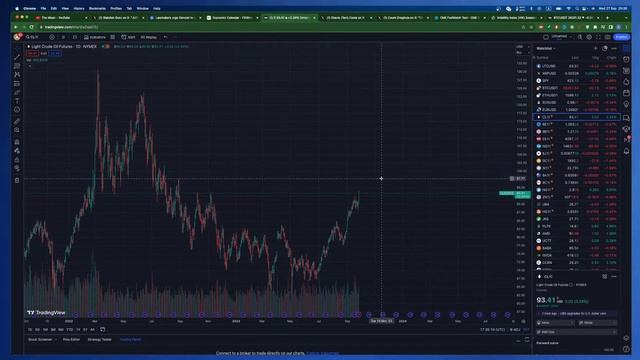Select BABA in the watchlist
Image resolution: width=640 pixels, height=360 pixels.
click(x=577, y=248)
